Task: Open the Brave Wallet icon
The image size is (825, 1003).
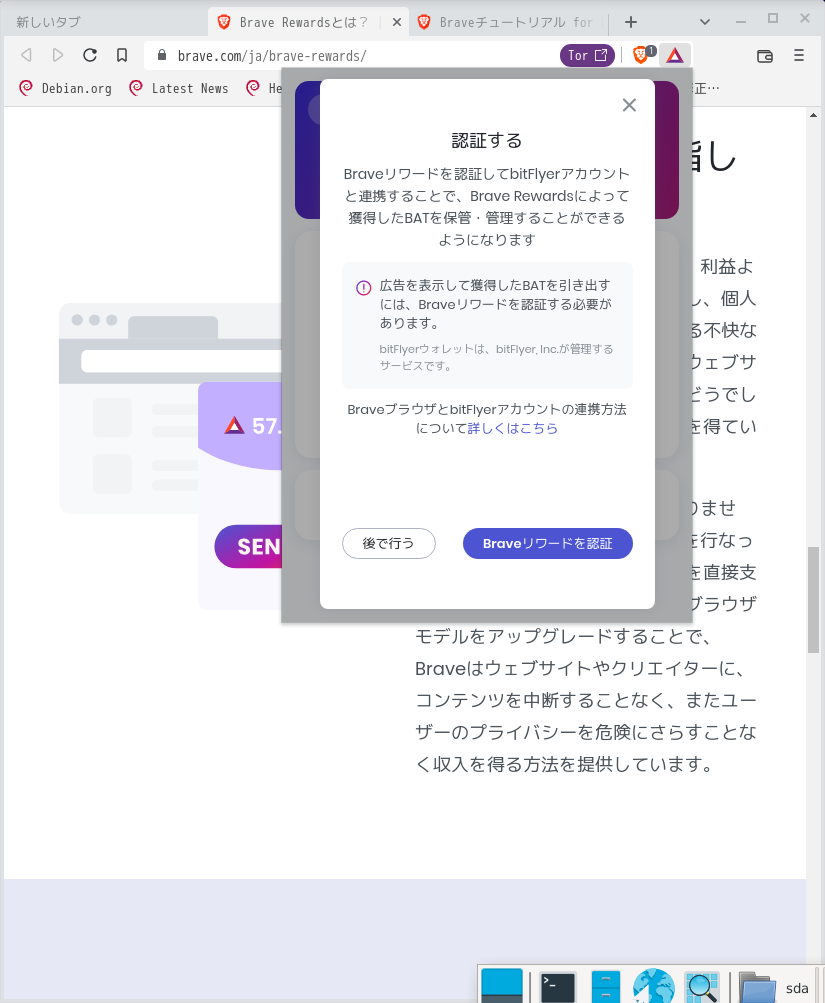Action: click(765, 56)
